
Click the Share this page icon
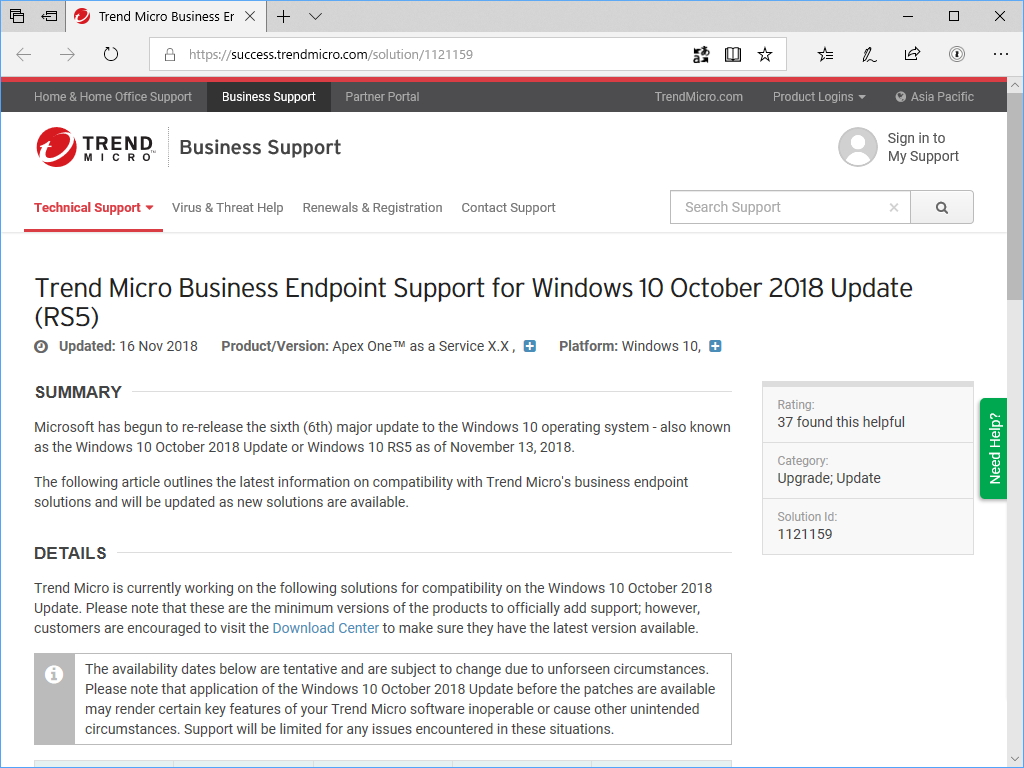coord(912,55)
